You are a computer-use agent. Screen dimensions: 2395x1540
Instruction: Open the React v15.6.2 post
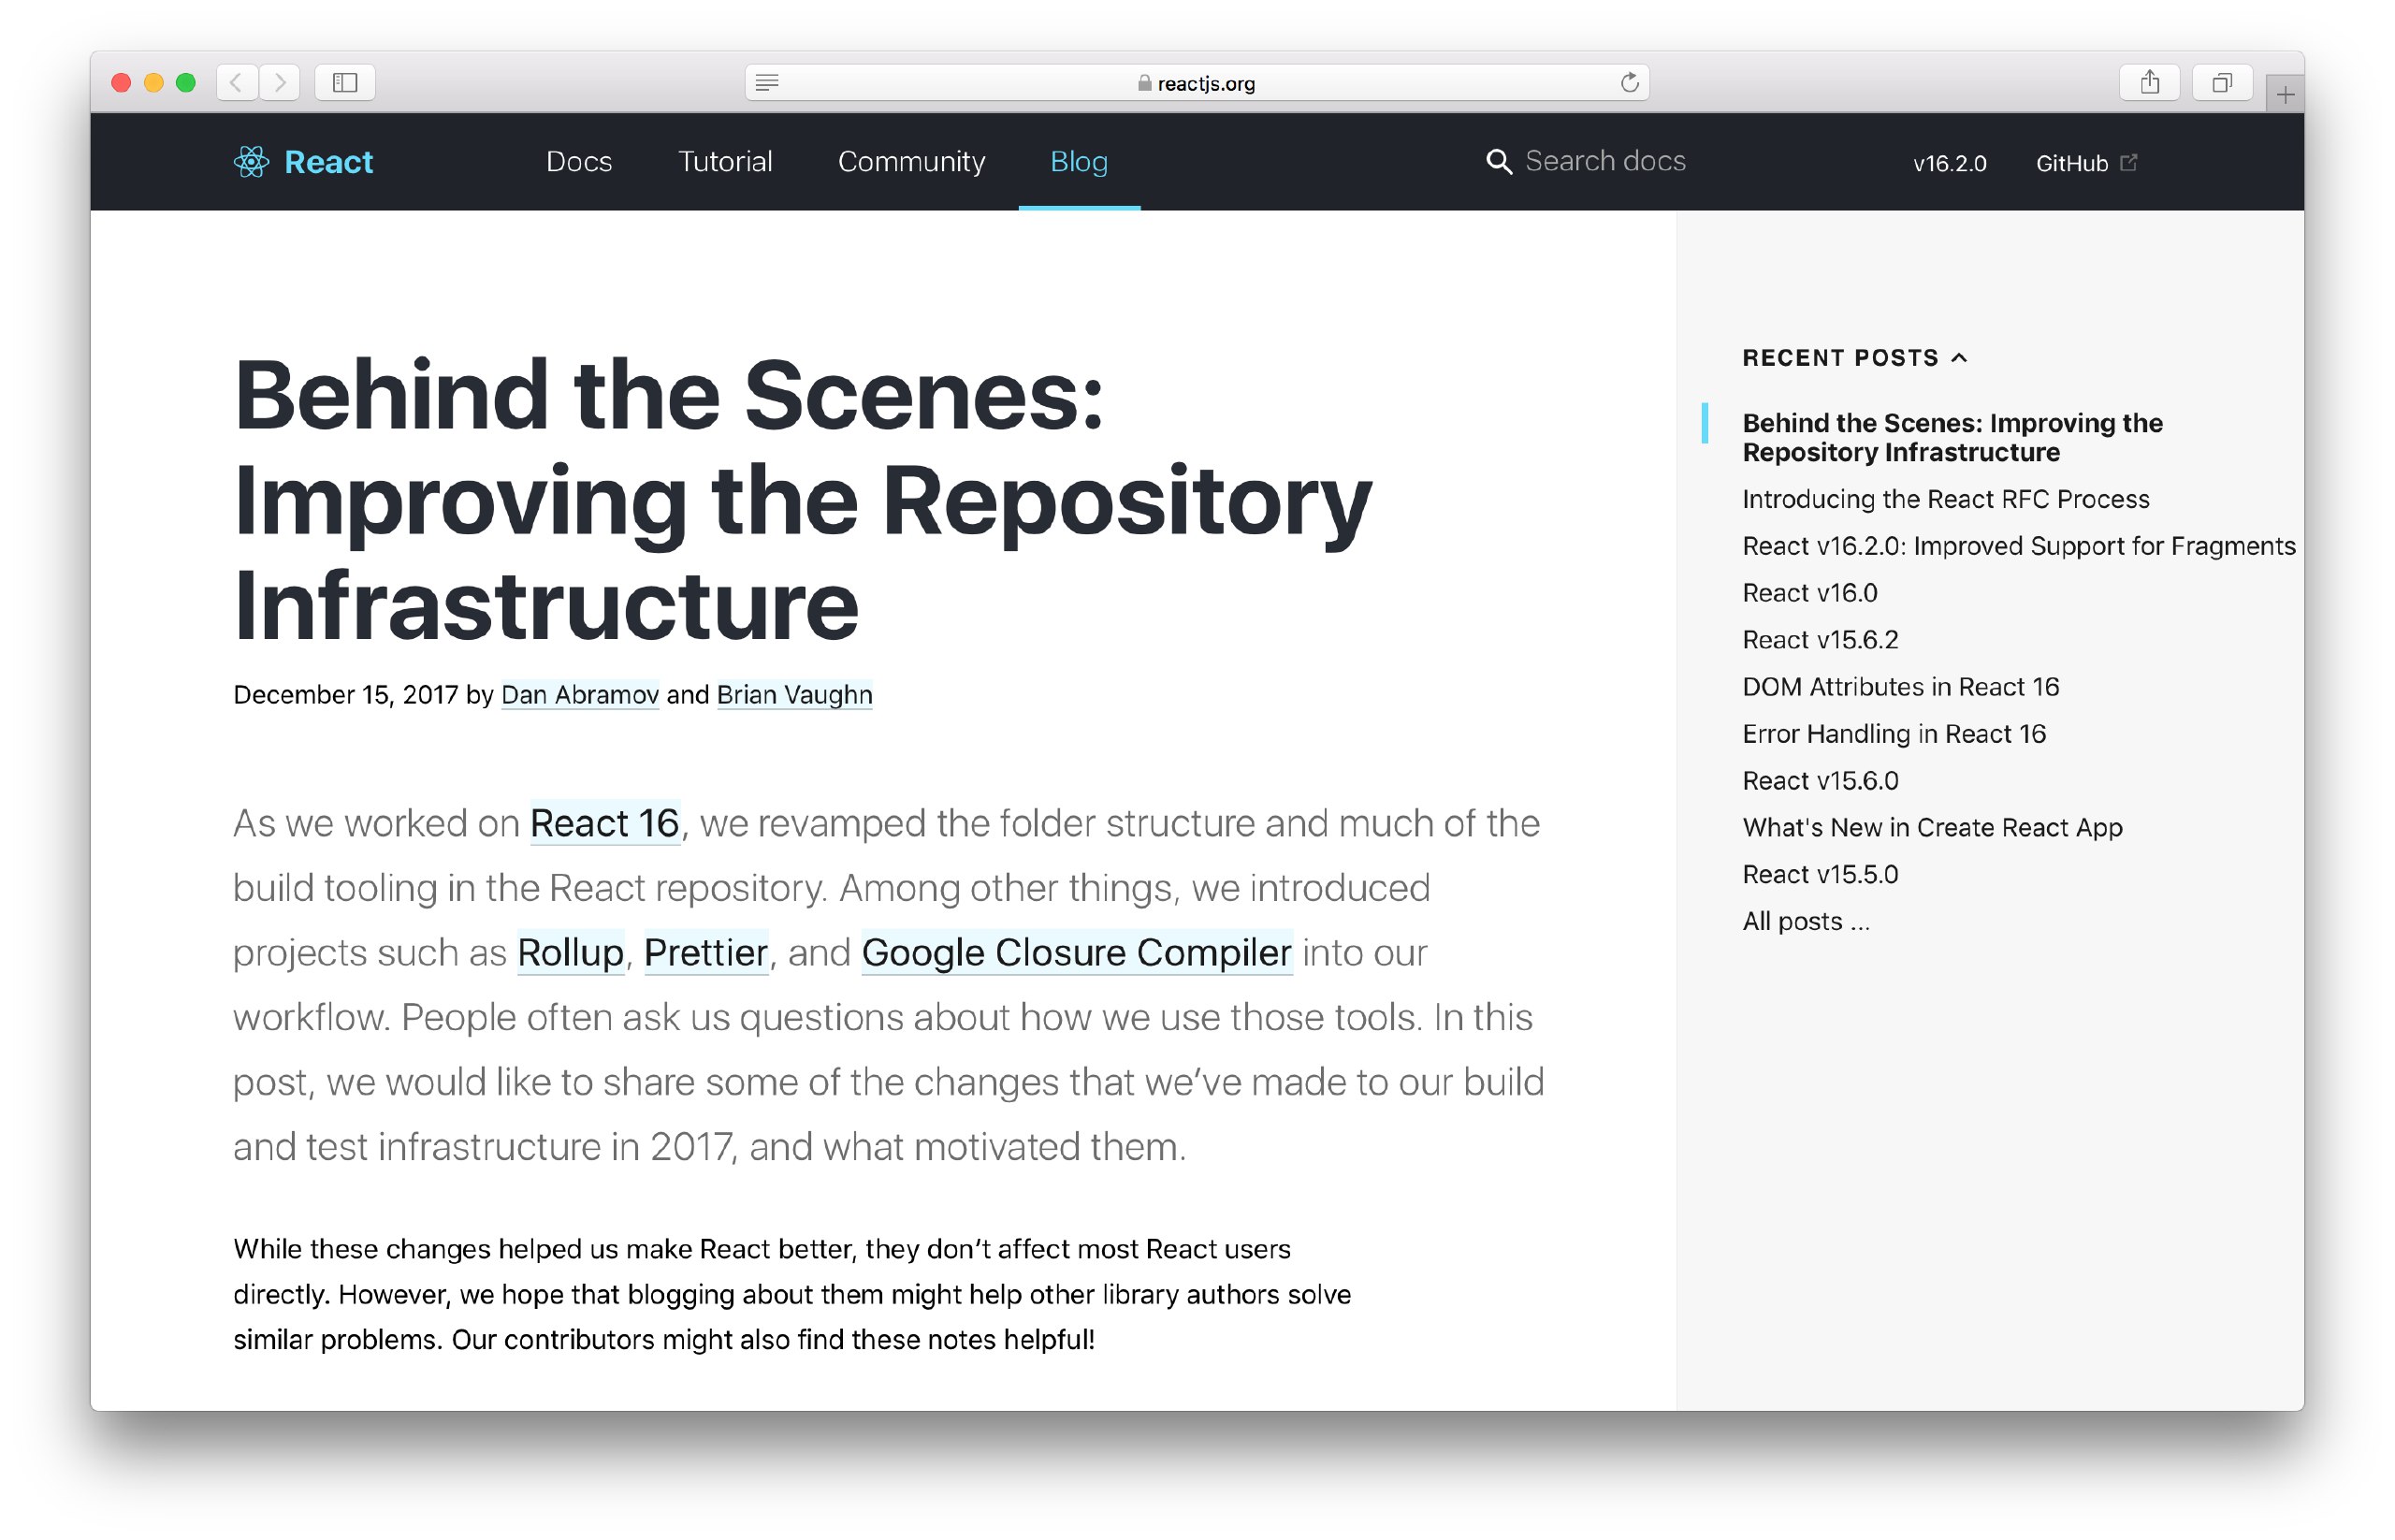pyautogui.click(x=1819, y=640)
